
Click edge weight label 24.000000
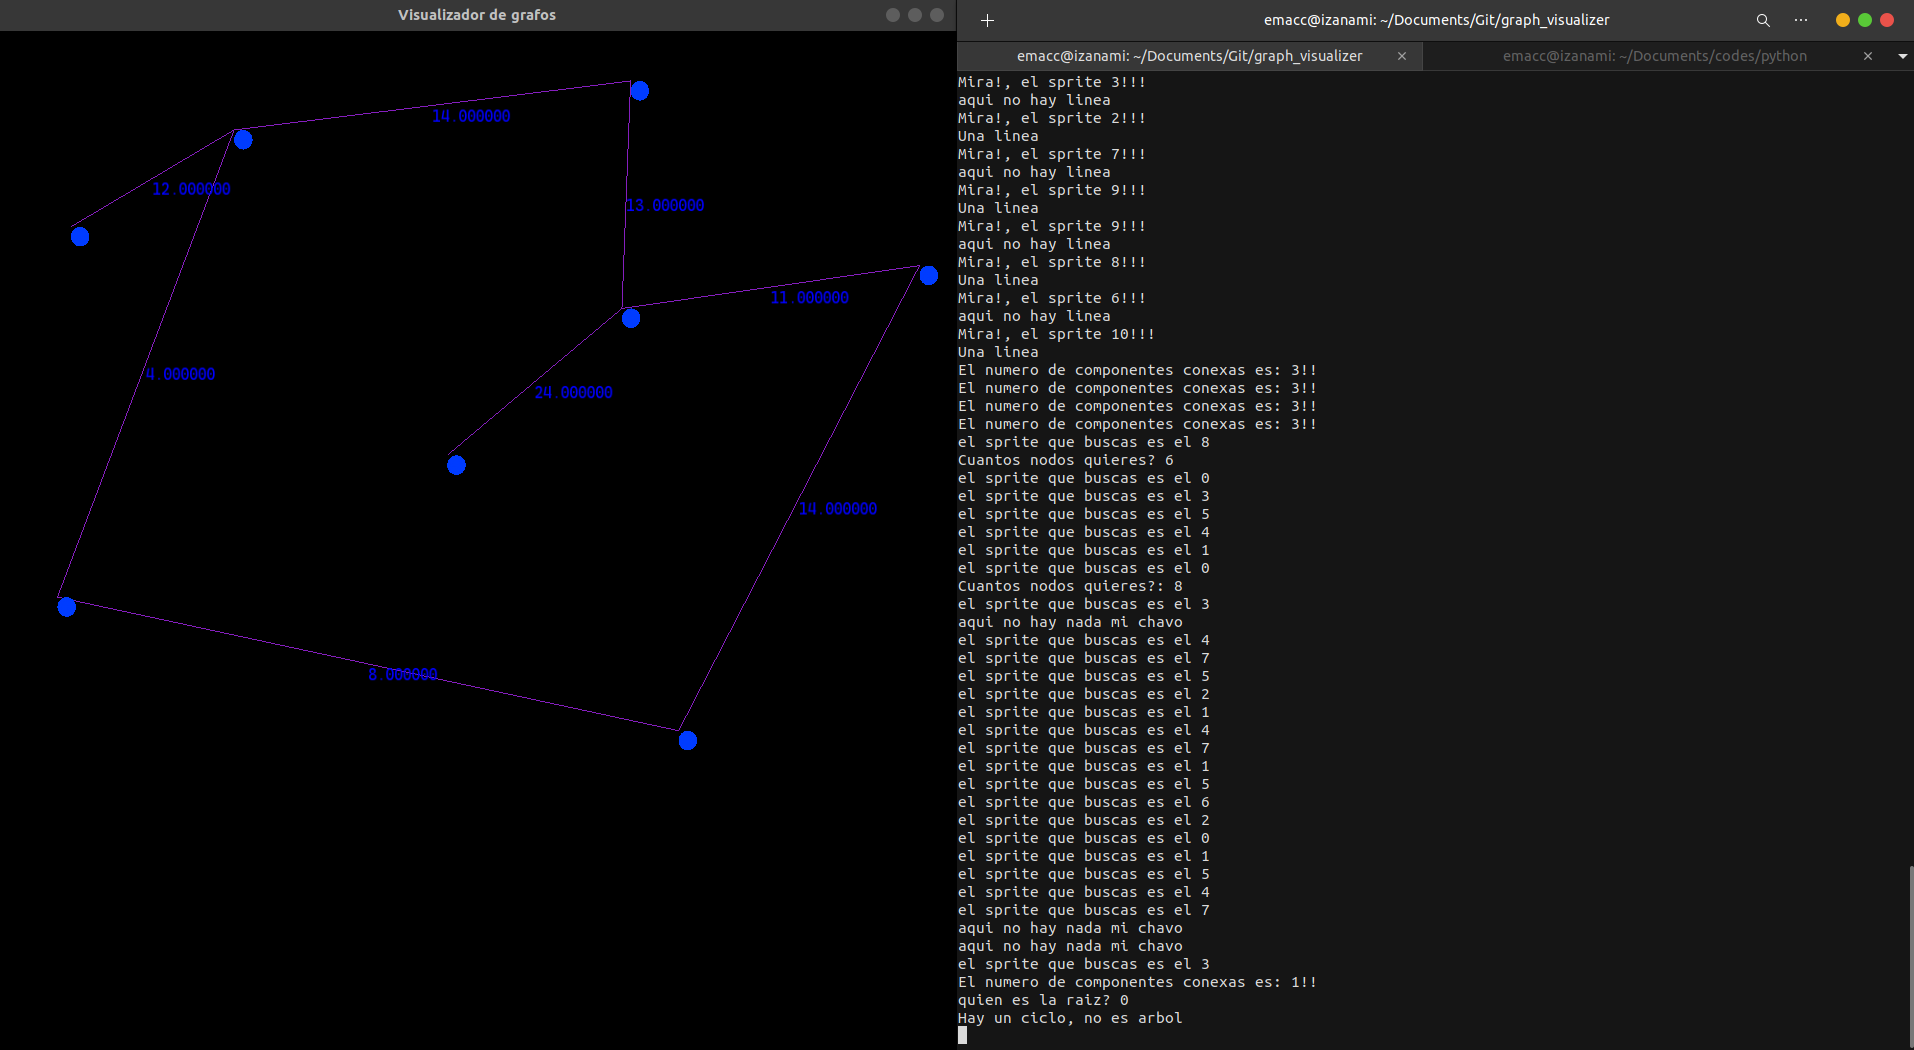[573, 393]
